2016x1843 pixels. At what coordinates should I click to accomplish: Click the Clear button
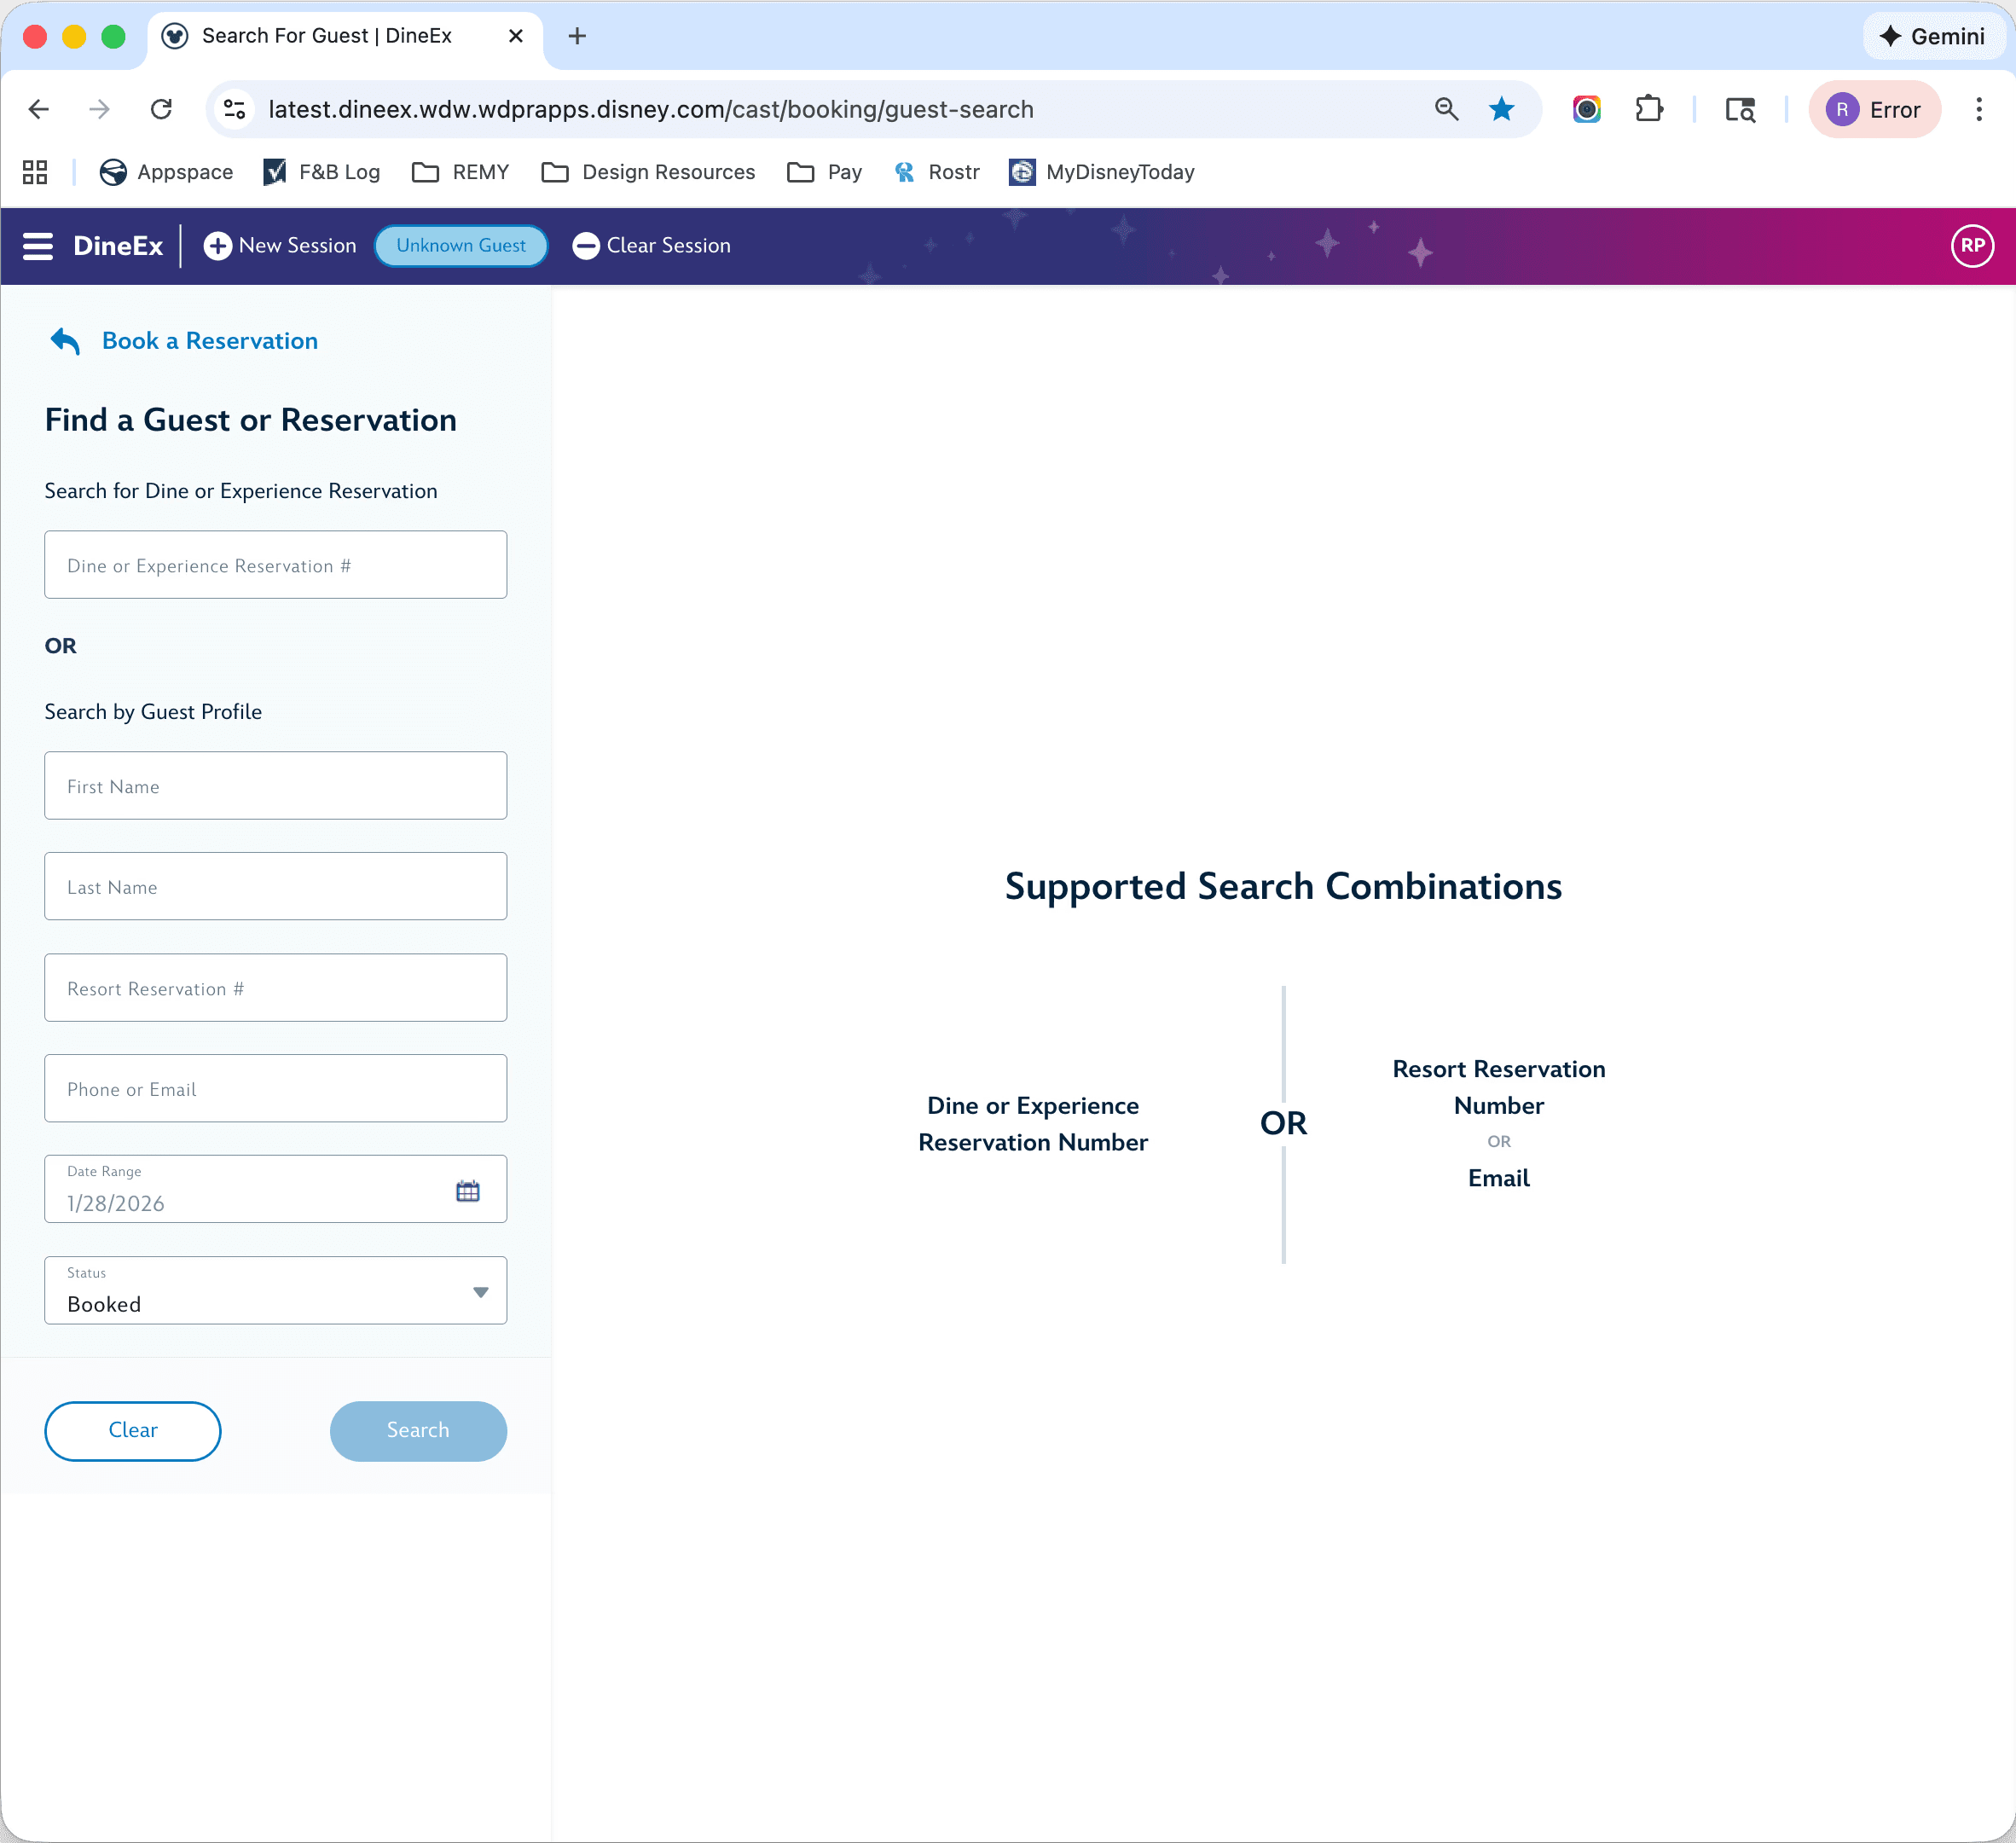(132, 1431)
